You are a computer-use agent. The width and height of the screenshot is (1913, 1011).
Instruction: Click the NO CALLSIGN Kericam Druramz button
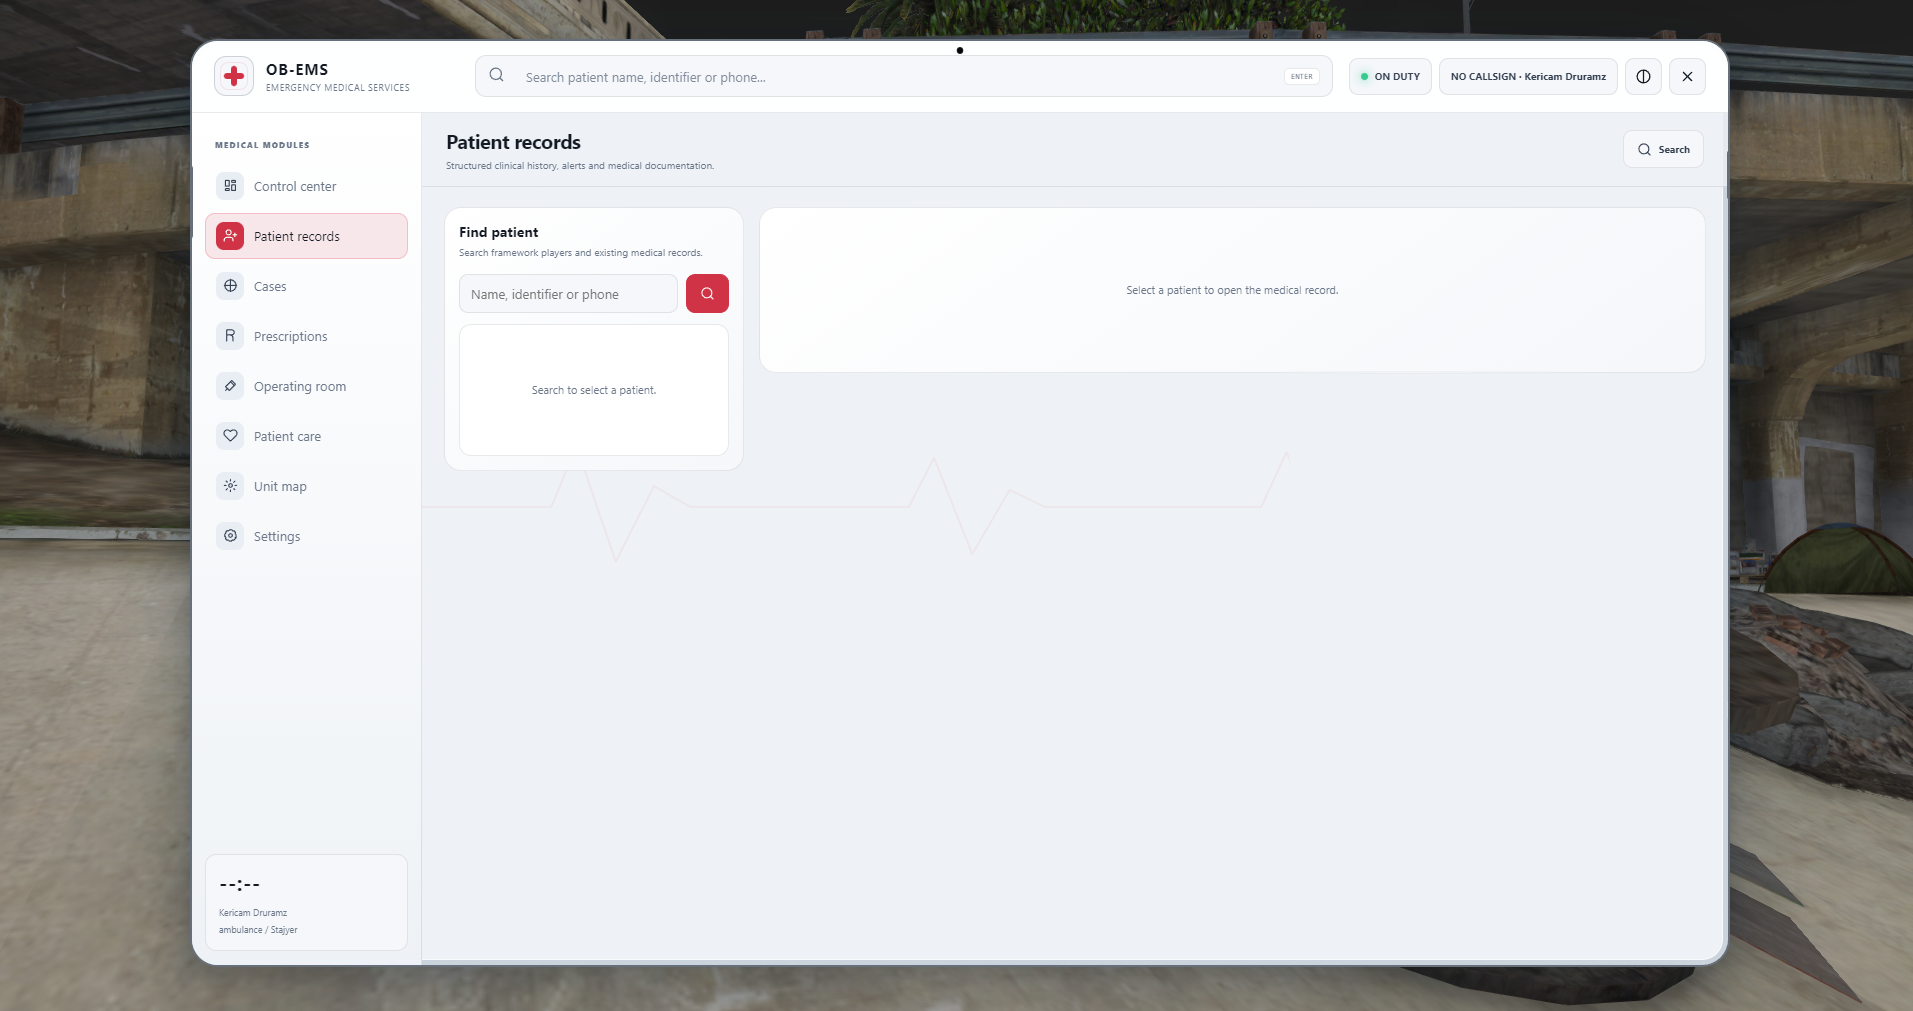1528,76
